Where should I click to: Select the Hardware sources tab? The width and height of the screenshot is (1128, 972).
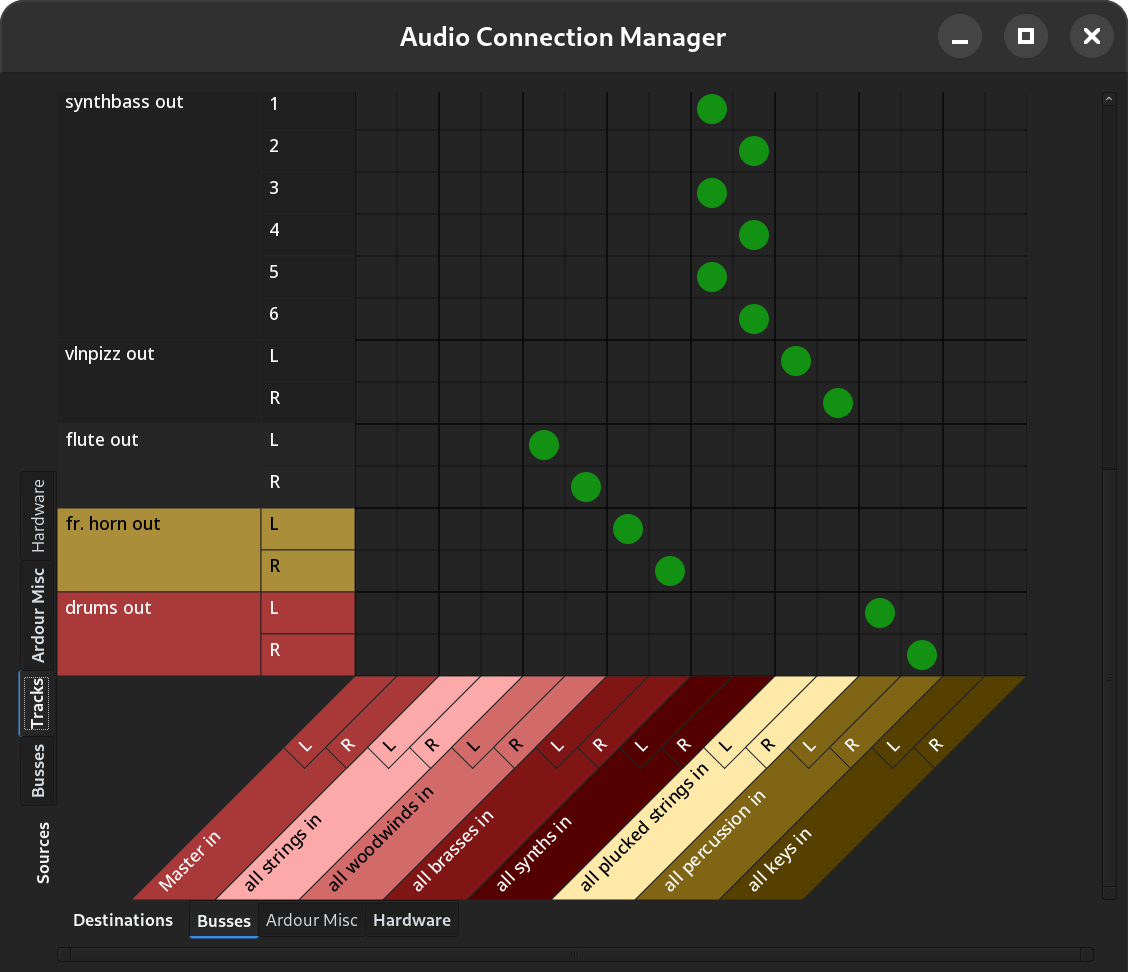(38, 512)
